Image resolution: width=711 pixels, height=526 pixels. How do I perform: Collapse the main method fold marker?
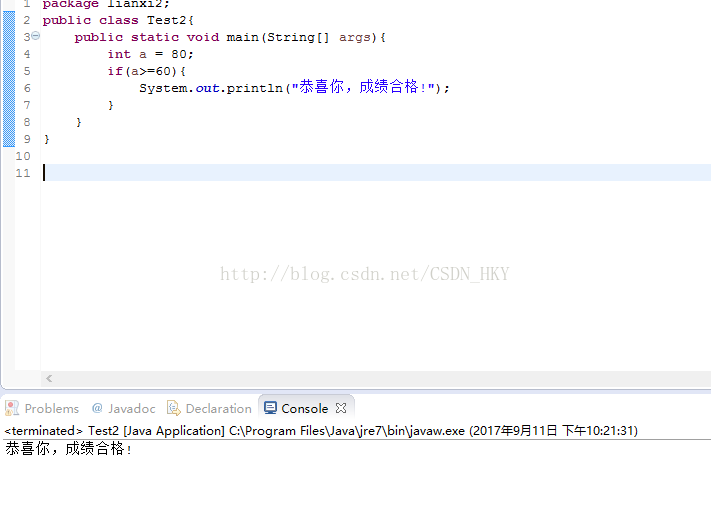click(x=35, y=36)
